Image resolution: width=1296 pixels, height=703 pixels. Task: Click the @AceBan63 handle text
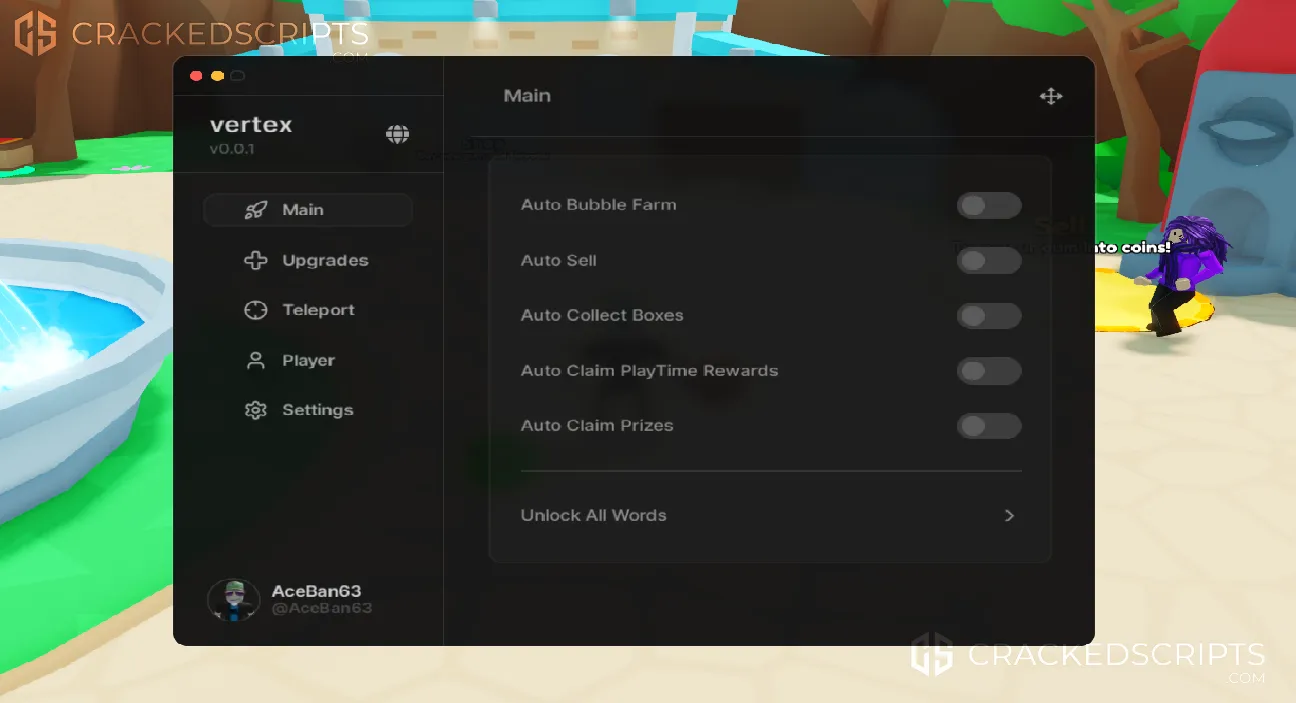[322, 608]
